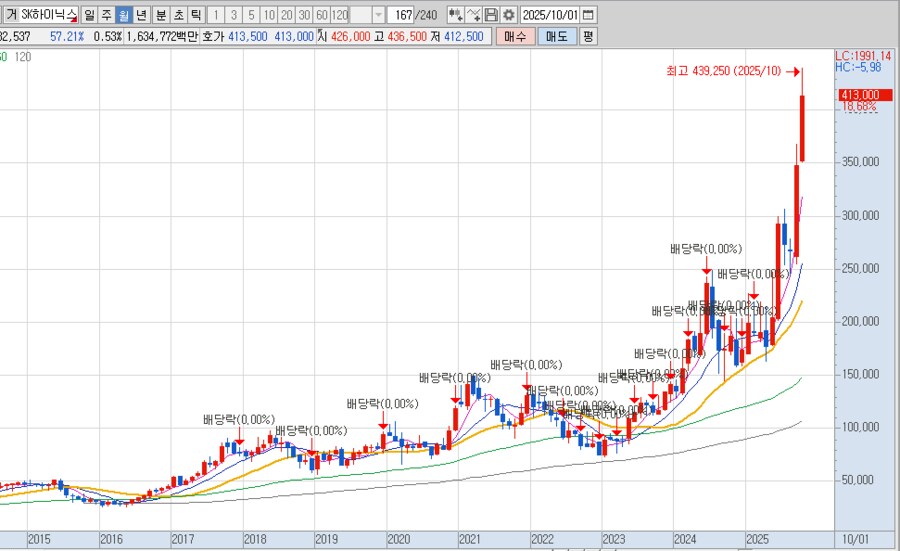Select the tick (틱) chart tab
Image resolution: width=900 pixels, height=551 pixels.
click(195, 15)
